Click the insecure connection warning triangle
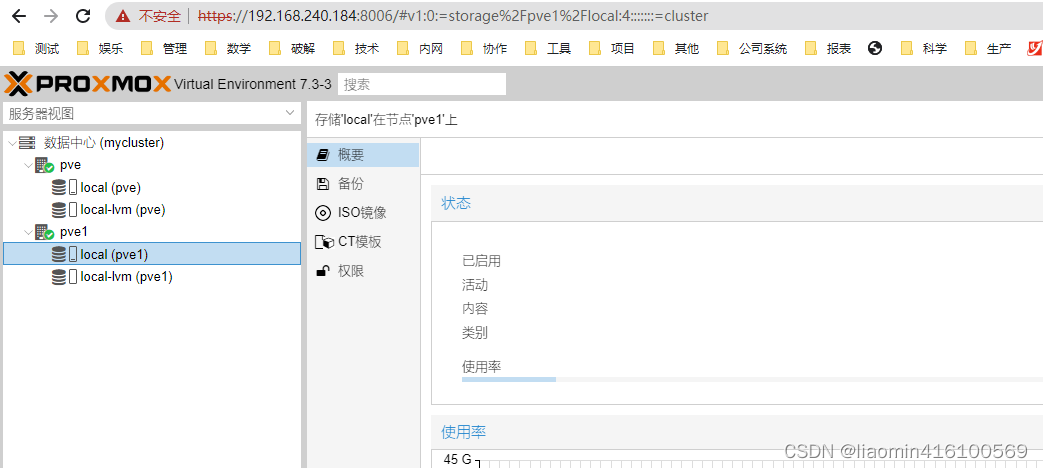Viewport: 1043px width, 468px height. click(122, 15)
